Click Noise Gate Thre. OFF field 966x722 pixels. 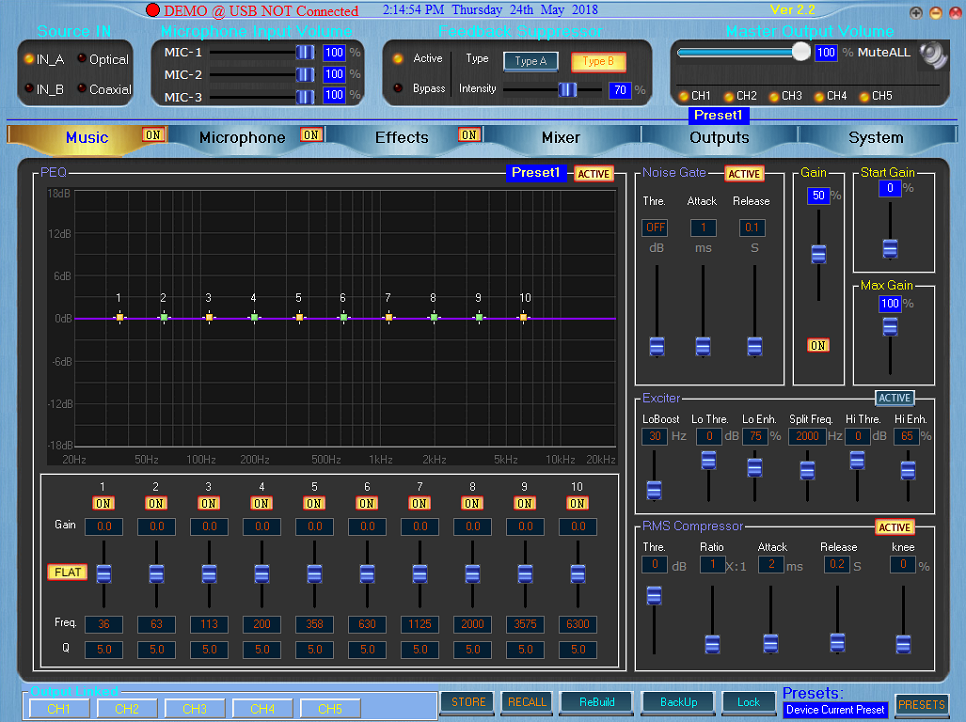tap(655, 227)
